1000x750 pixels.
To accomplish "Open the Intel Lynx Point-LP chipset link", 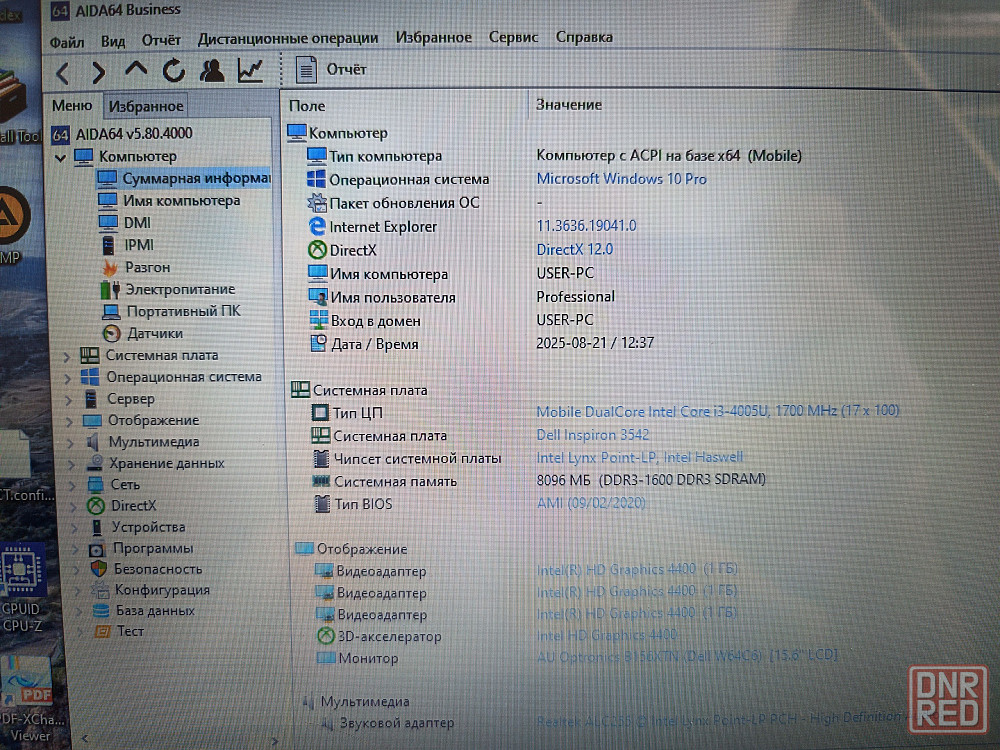I will pos(640,457).
